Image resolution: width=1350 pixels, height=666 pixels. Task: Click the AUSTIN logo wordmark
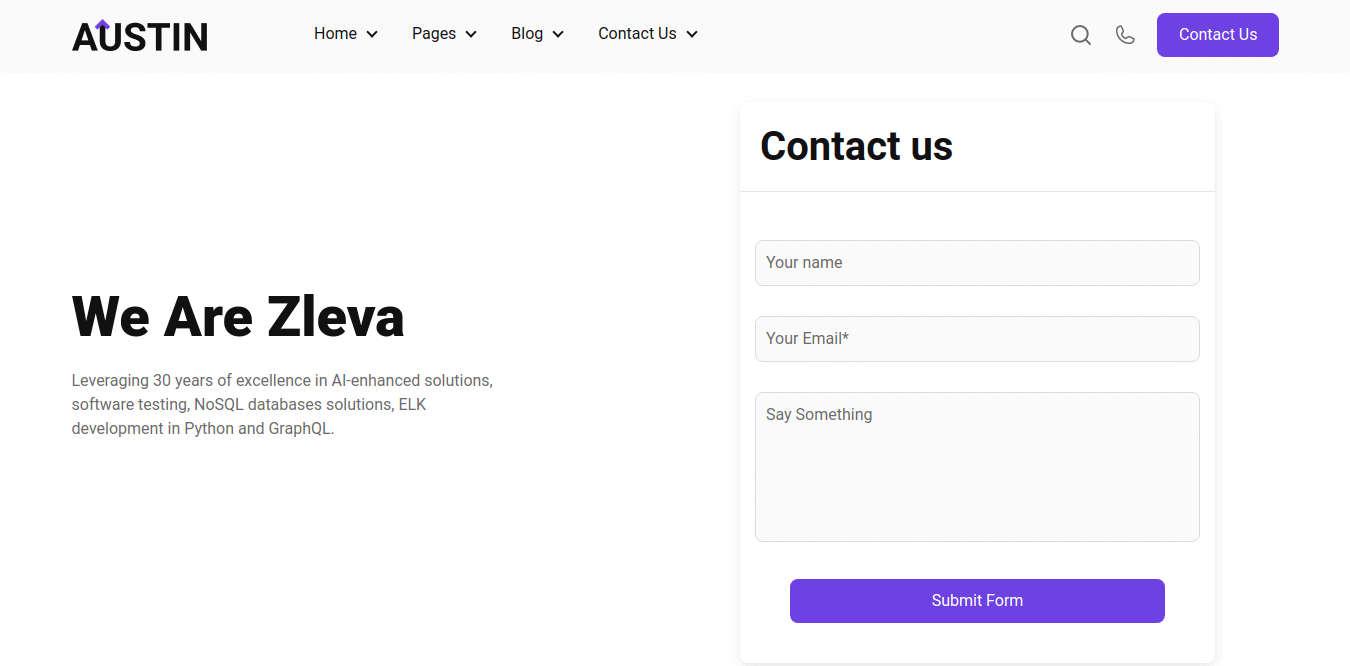coord(140,38)
